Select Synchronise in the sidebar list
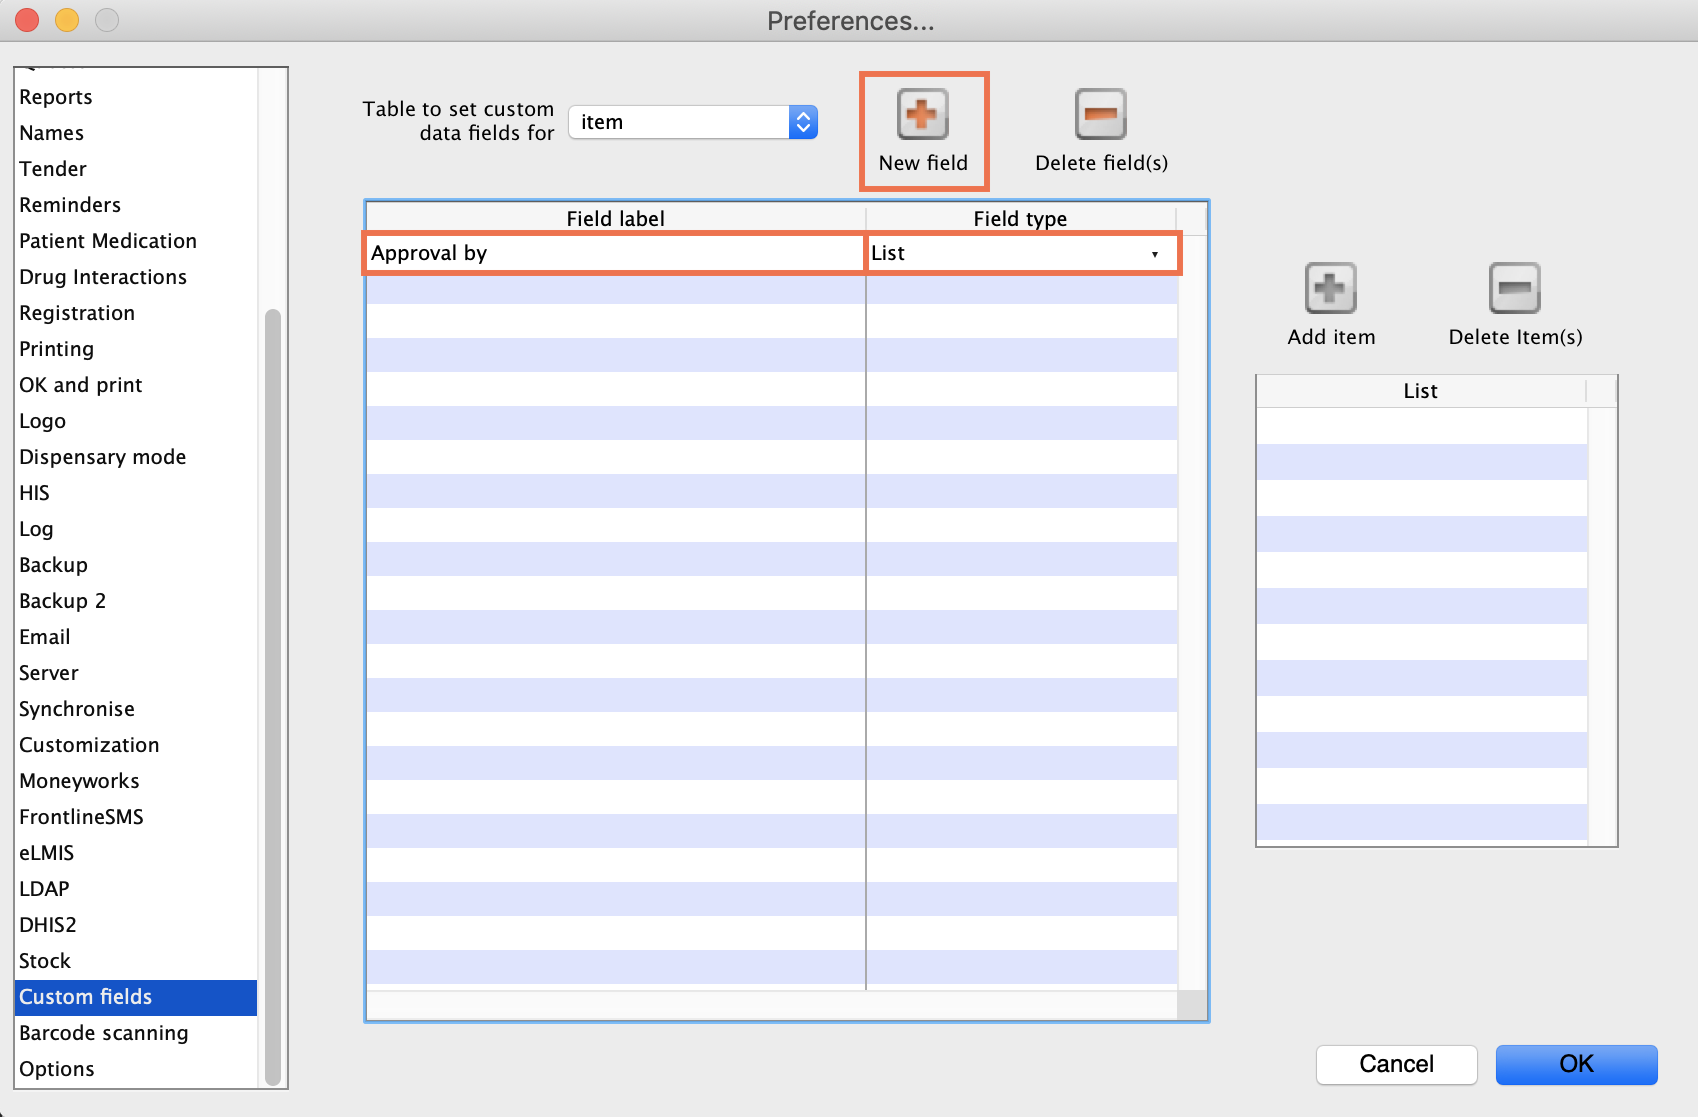 coord(77,709)
